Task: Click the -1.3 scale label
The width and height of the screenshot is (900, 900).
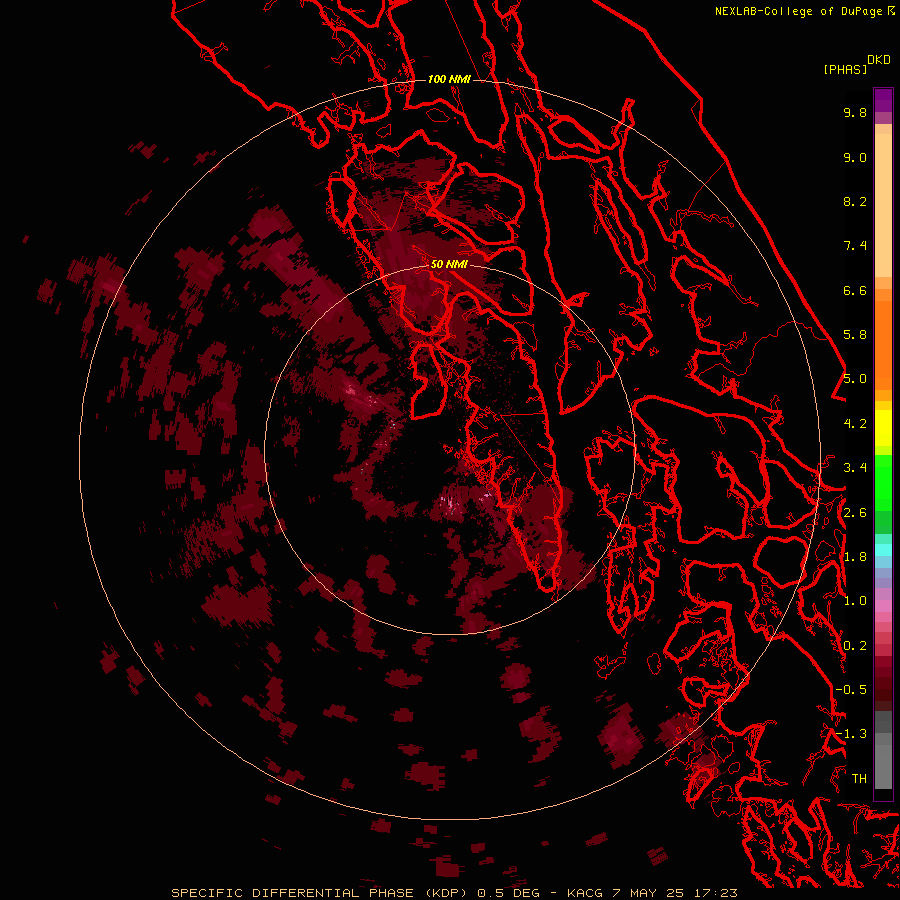Action: [851, 734]
